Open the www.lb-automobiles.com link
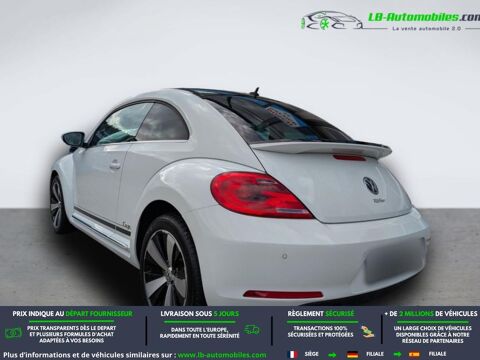The image size is (480, 360). pos(222,355)
